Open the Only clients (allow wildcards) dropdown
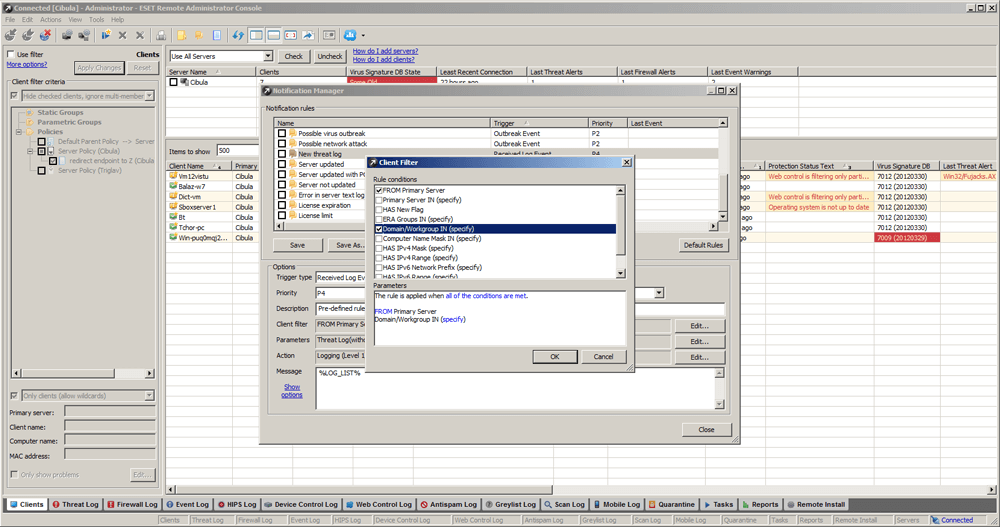This screenshot has width=1000, height=527. (x=149, y=396)
